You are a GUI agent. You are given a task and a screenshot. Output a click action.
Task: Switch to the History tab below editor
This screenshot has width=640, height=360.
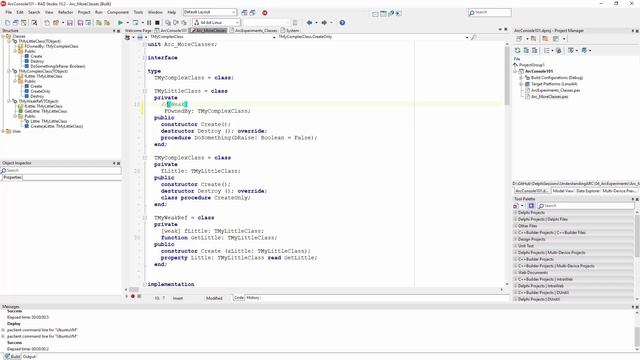(253, 298)
